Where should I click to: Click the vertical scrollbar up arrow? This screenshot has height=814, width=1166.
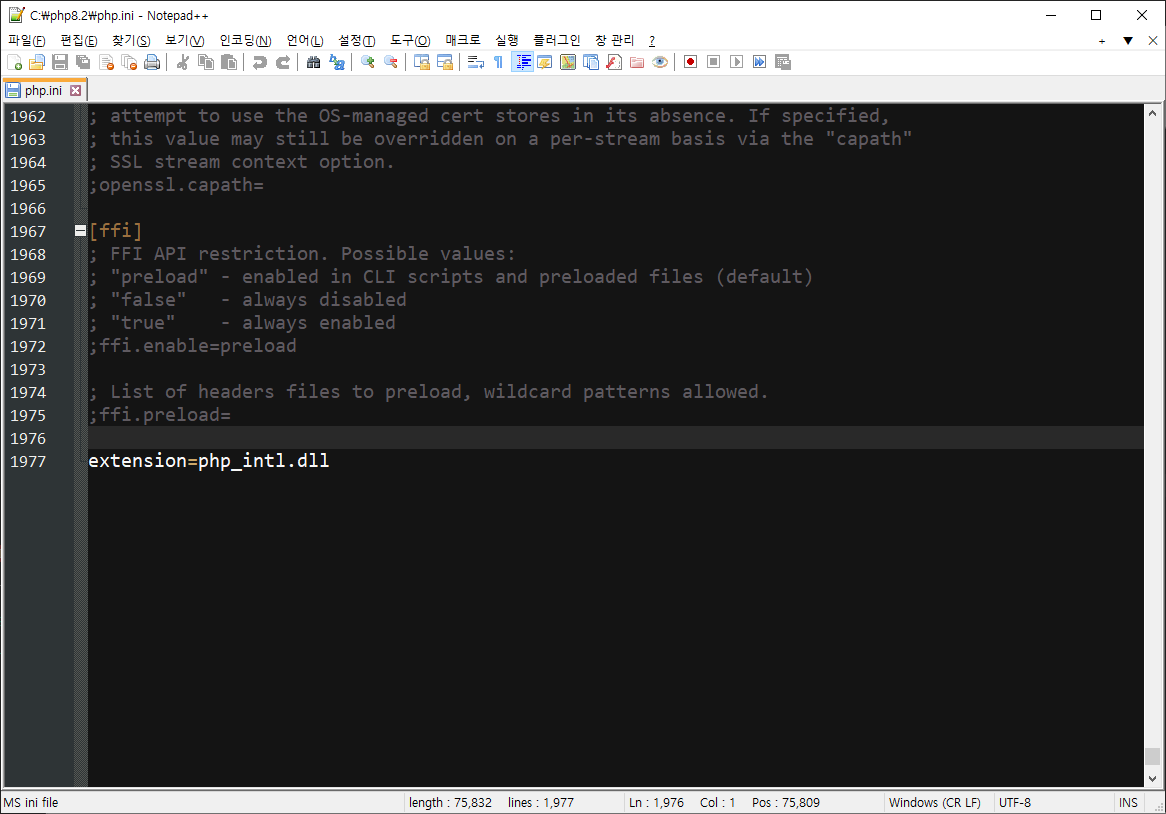pos(1153,114)
